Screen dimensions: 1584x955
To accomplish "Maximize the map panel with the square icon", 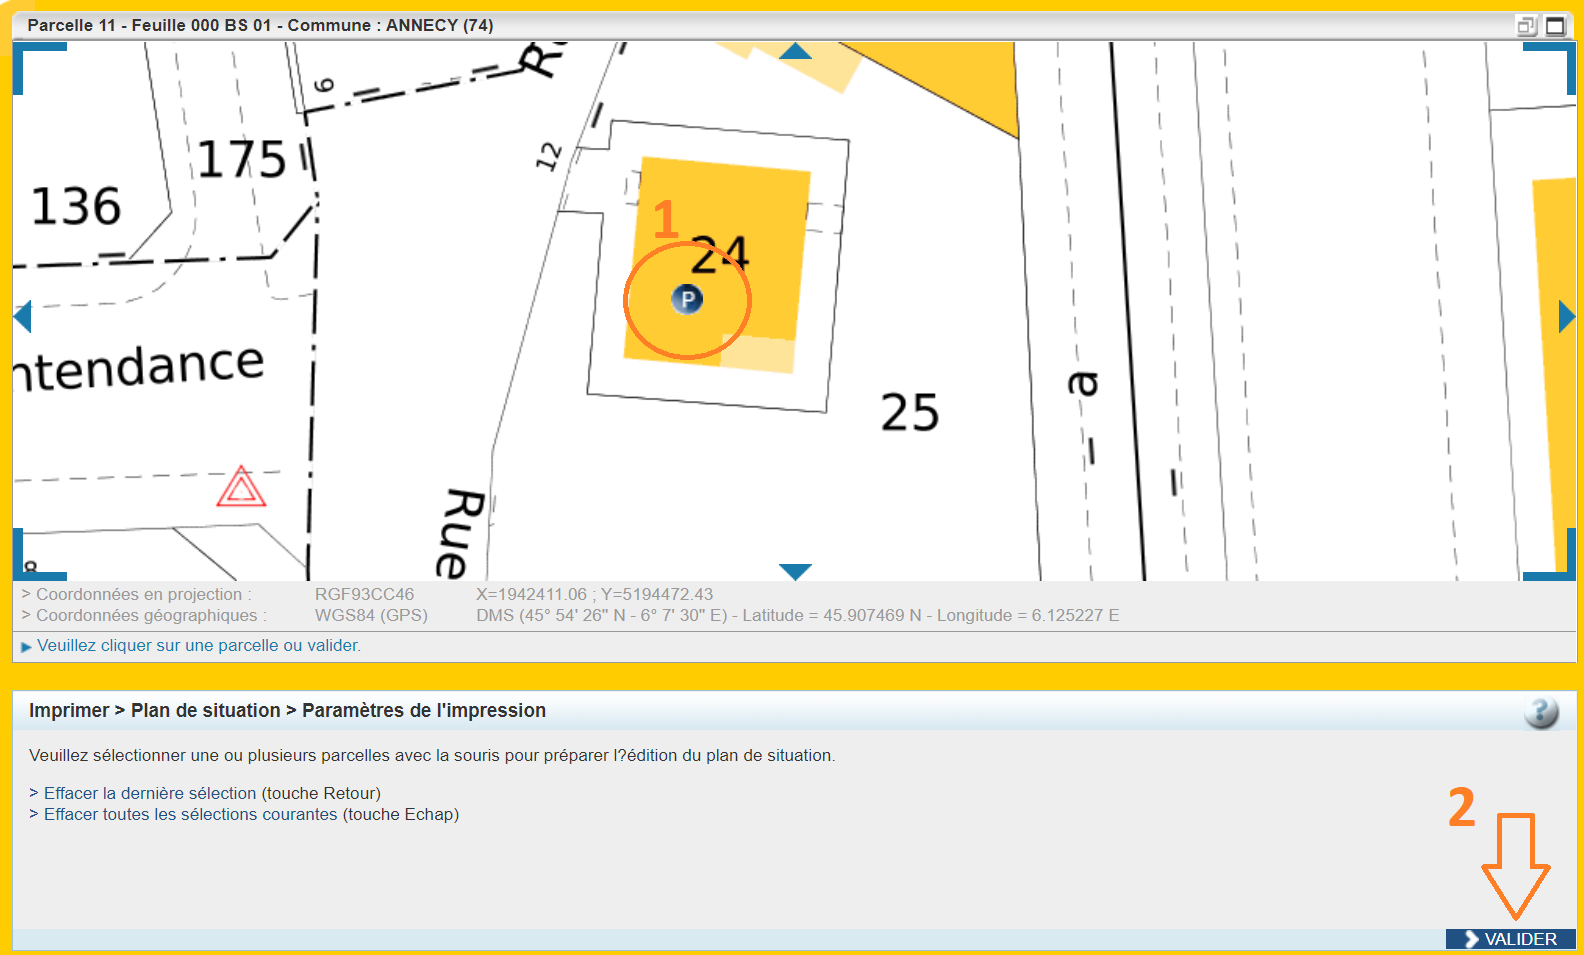I will pos(1556,26).
